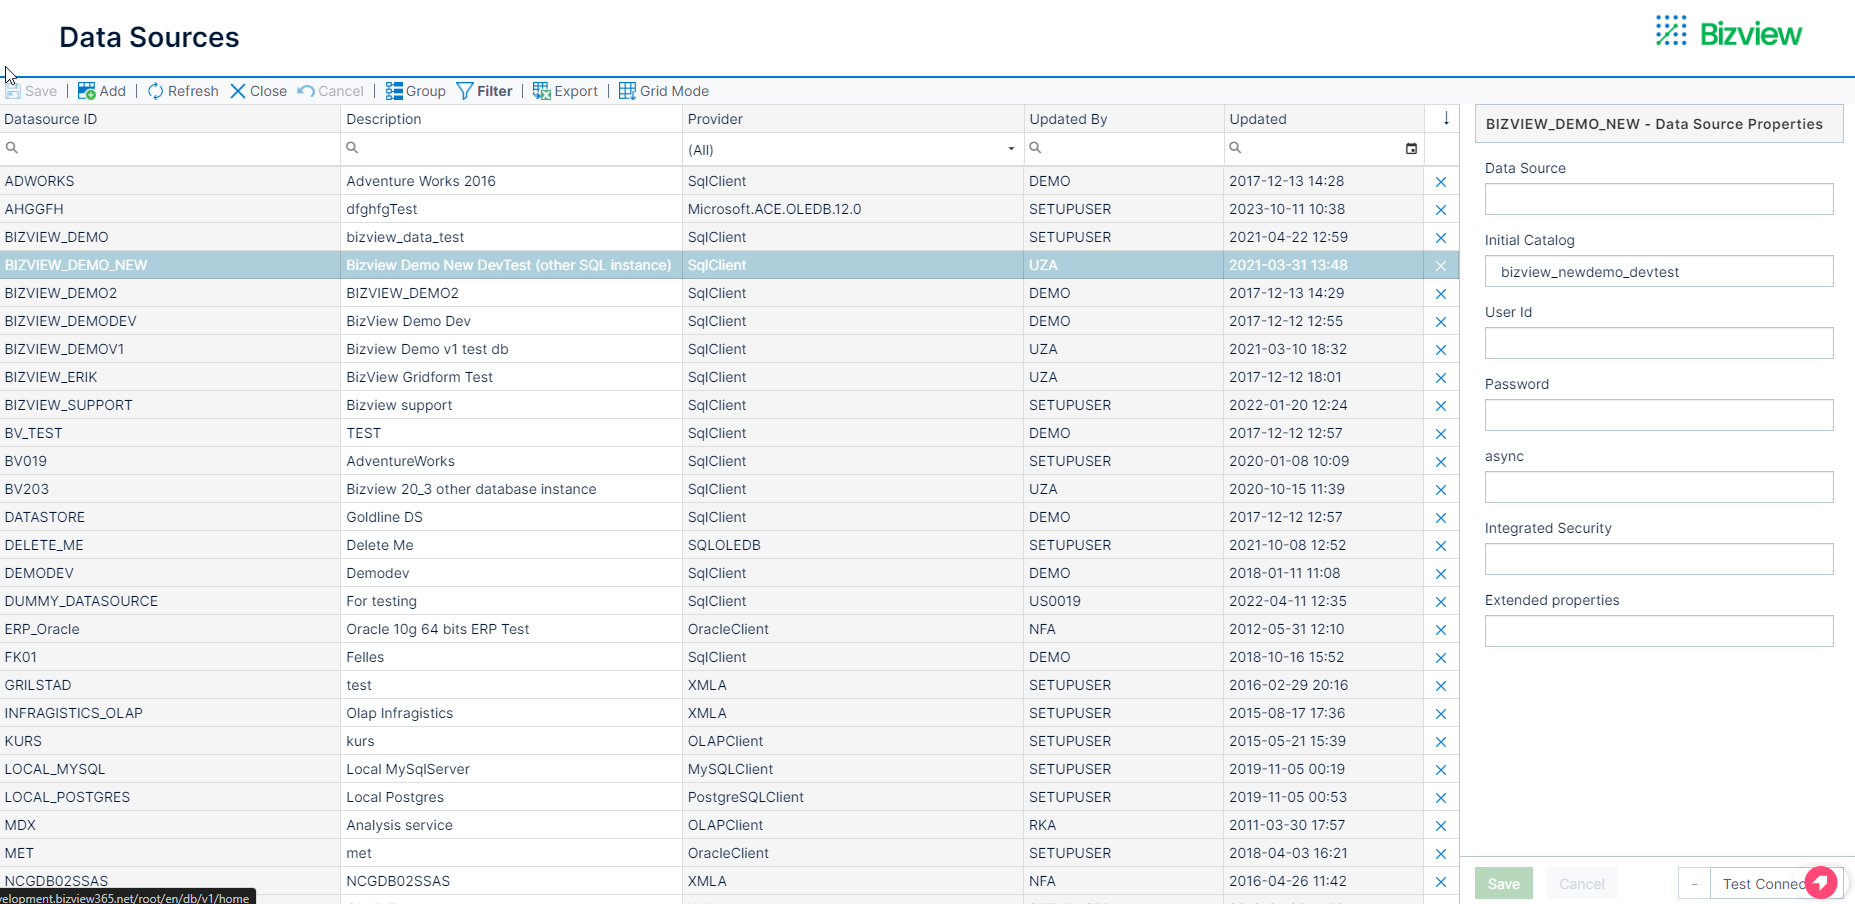The width and height of the screenshot is (1855, 904).
Task: Select the INFRAGISTICS_OLAP row
Action: pyautogui.click(x=729, y=713)
